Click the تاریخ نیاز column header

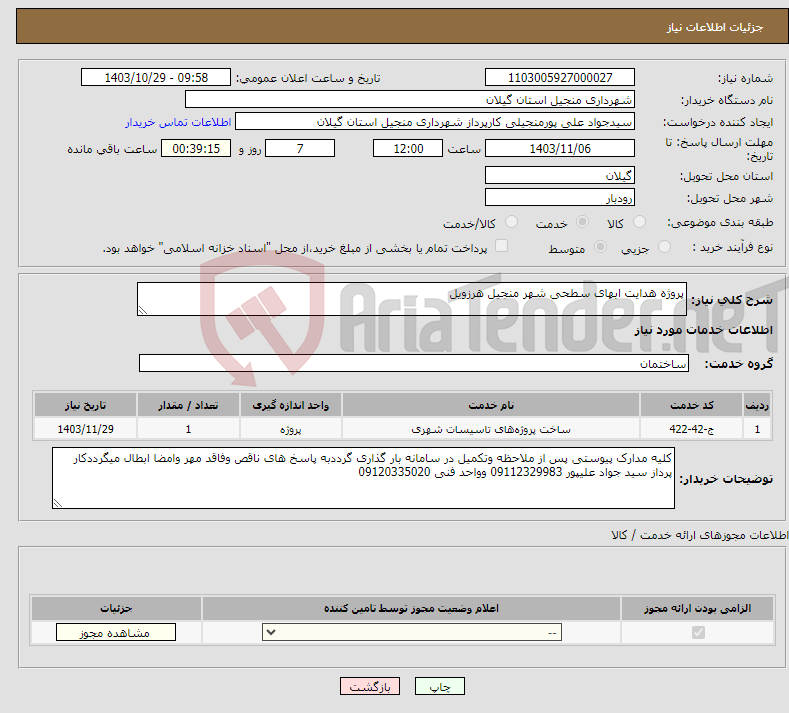[x=85, y=405]
